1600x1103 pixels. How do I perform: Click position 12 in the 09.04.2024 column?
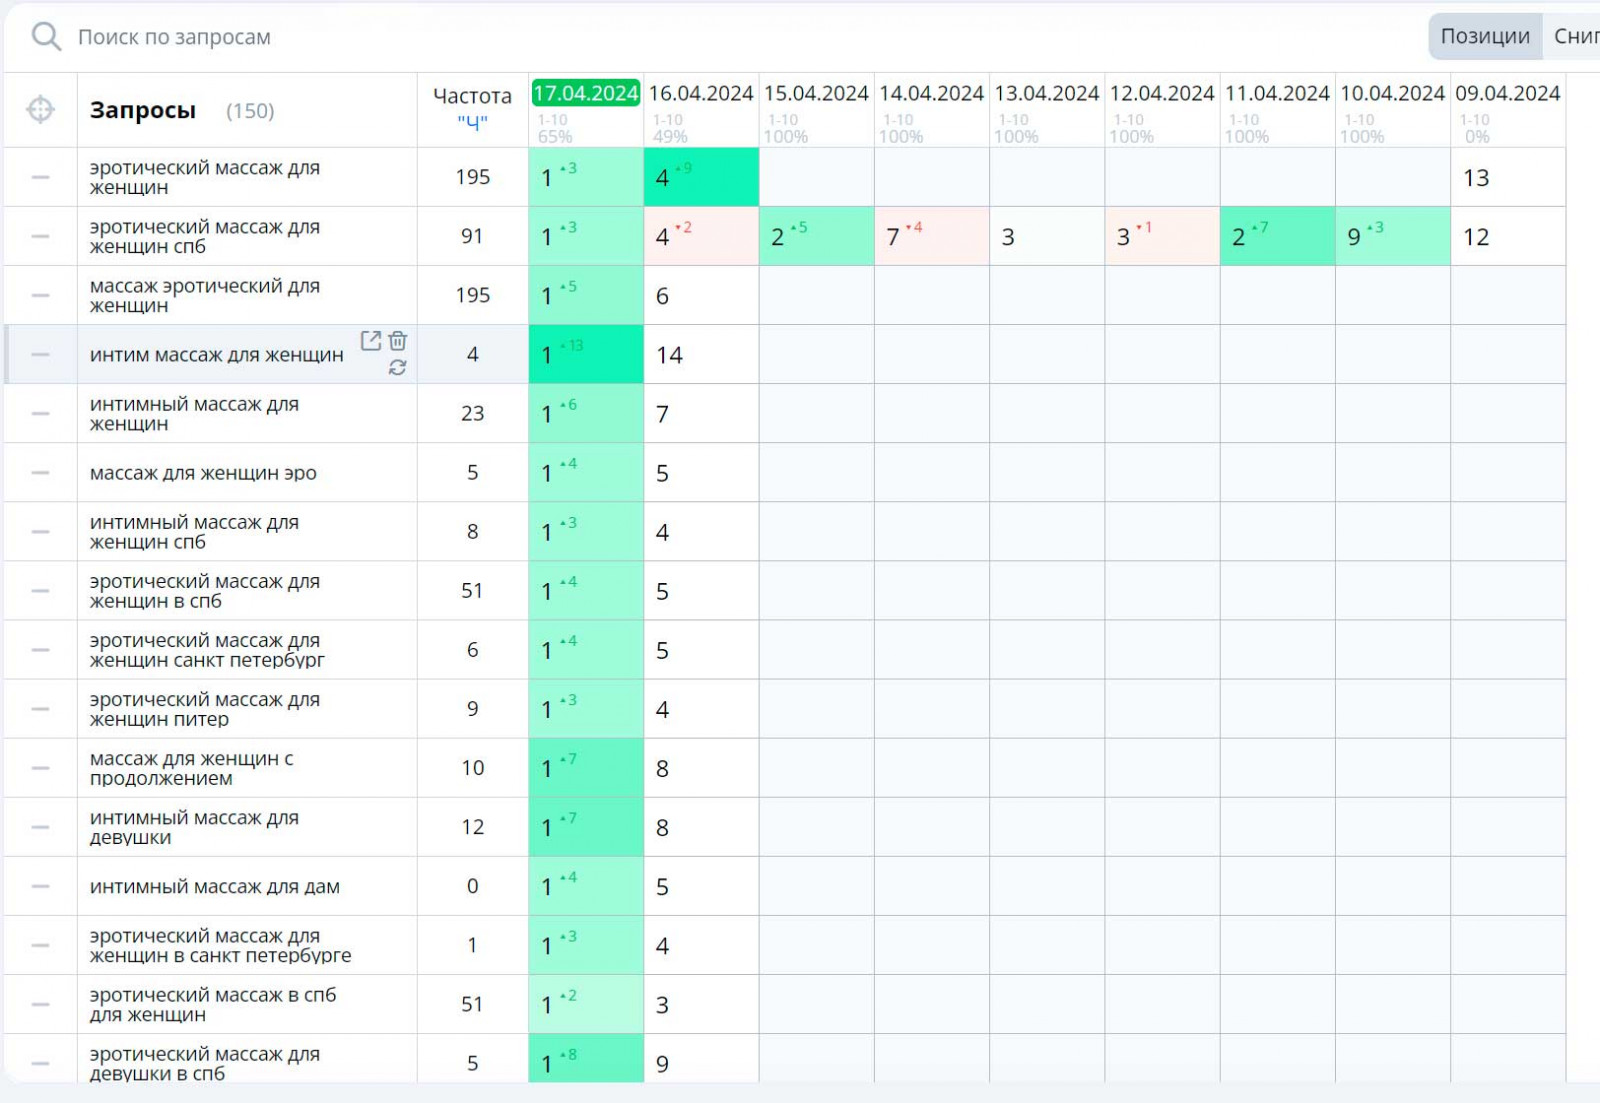pos(1476,237)
